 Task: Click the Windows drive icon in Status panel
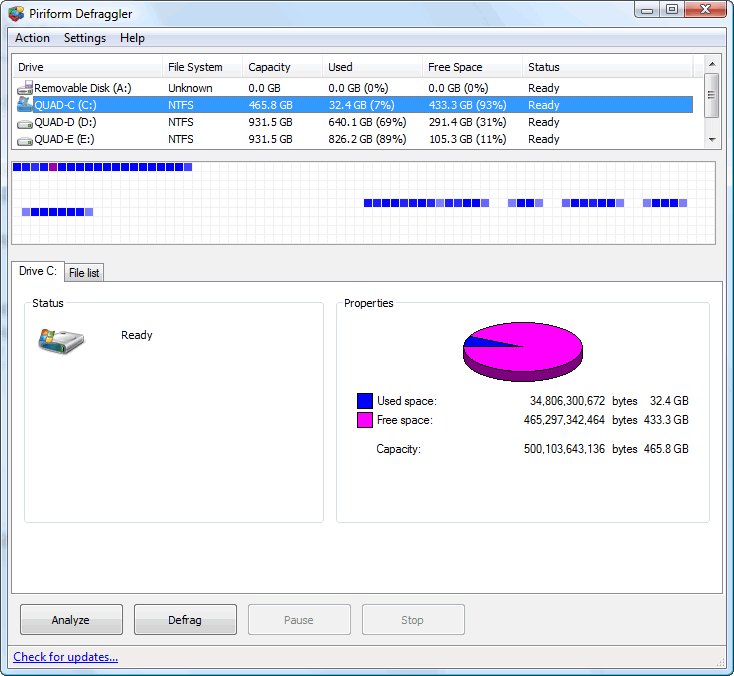tap(61, 340)
